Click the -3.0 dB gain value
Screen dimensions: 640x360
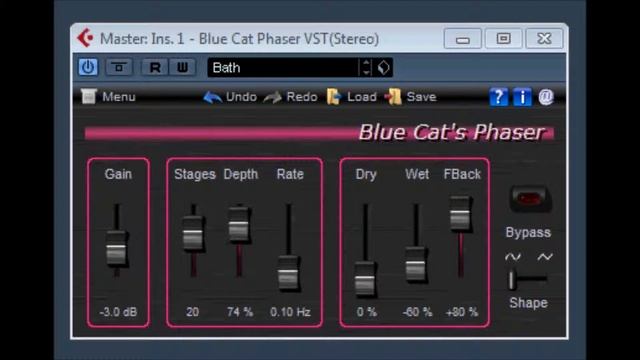coord(118,312)
